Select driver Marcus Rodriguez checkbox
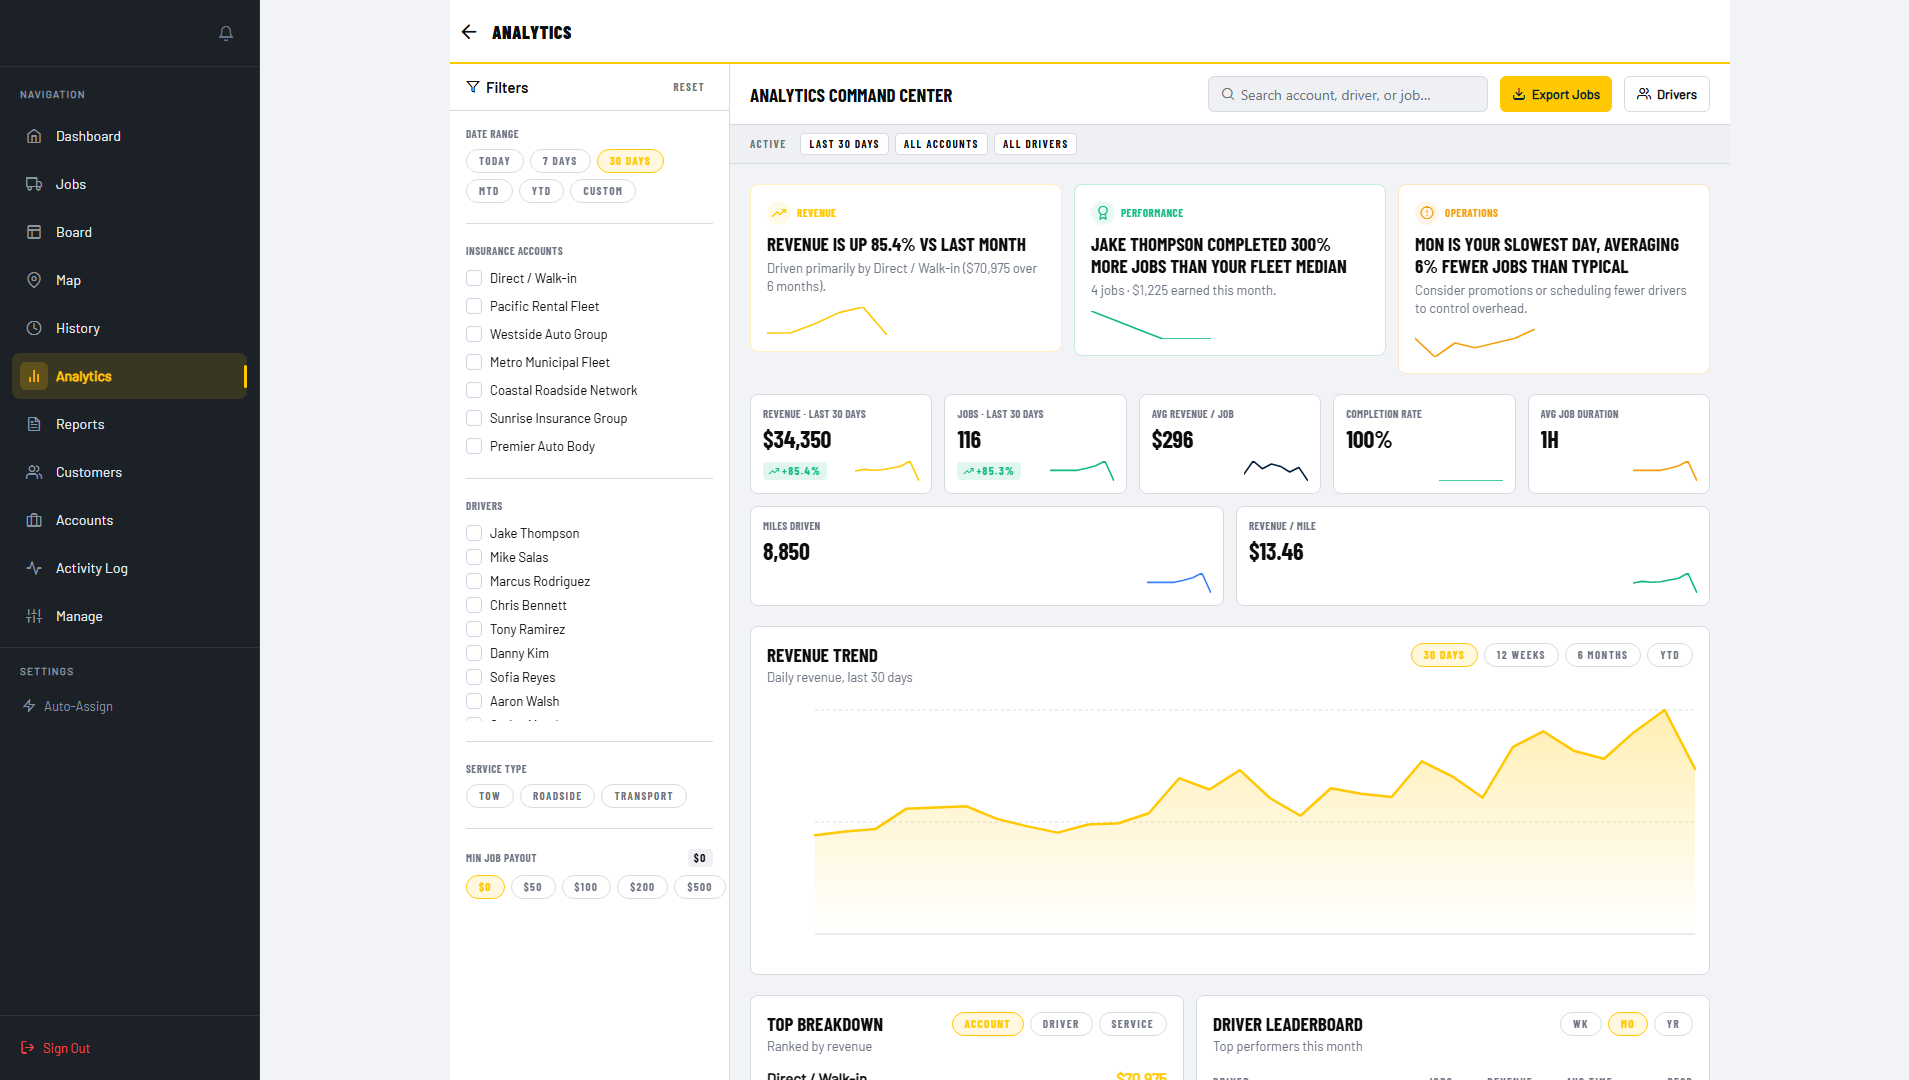 [x=474, y=581]
